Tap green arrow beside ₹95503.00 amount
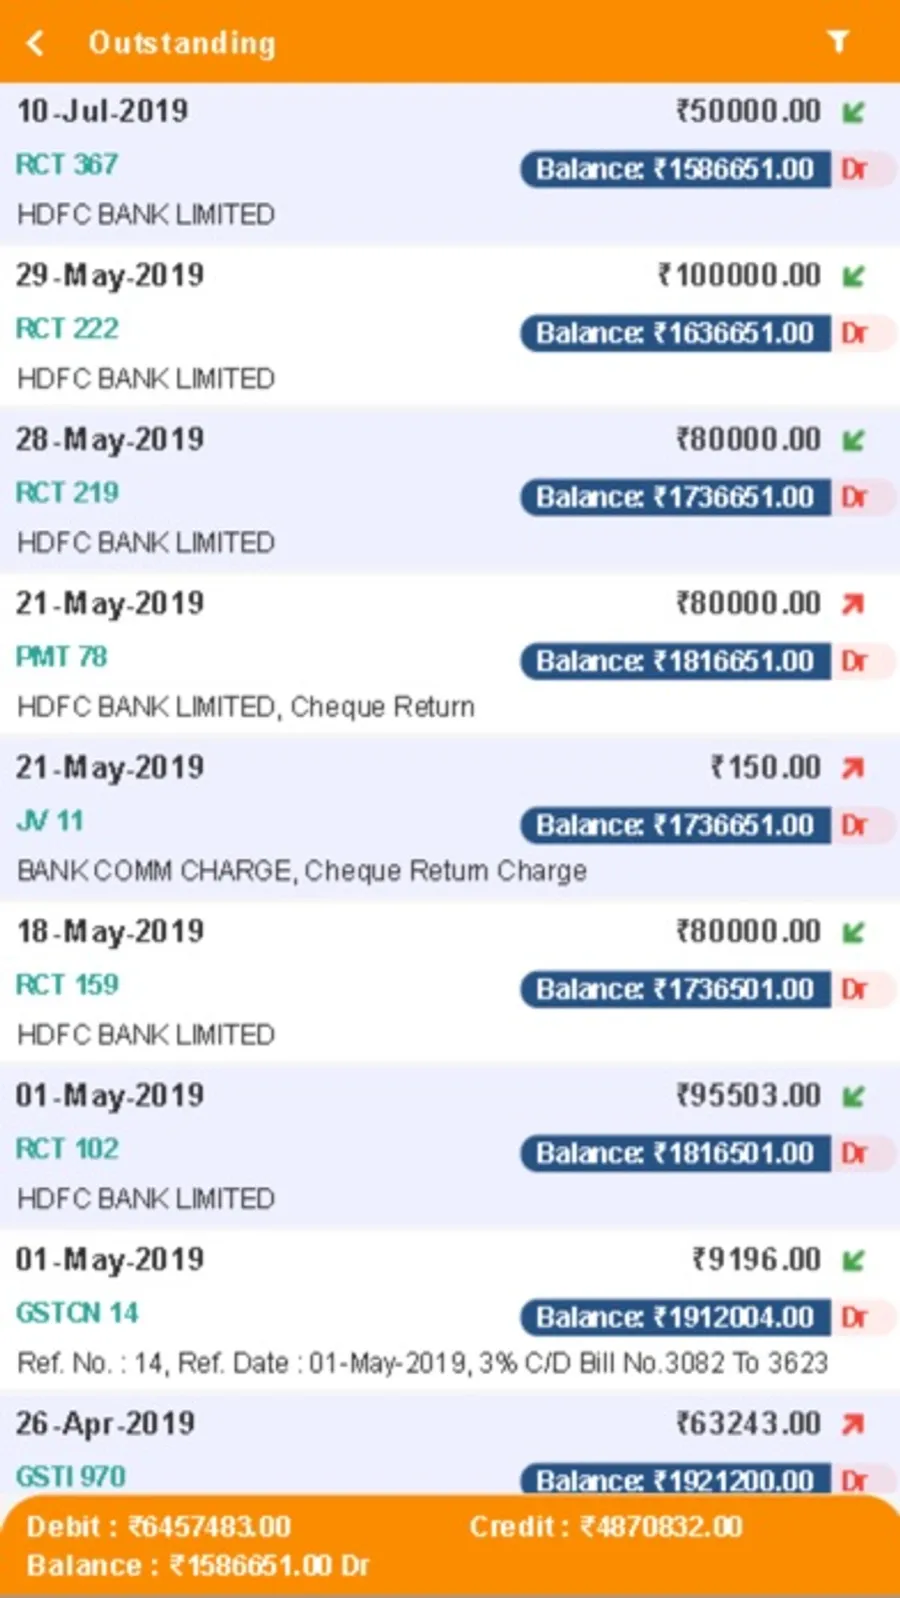The image size is (900, 1598). (x=853, y=1096)
